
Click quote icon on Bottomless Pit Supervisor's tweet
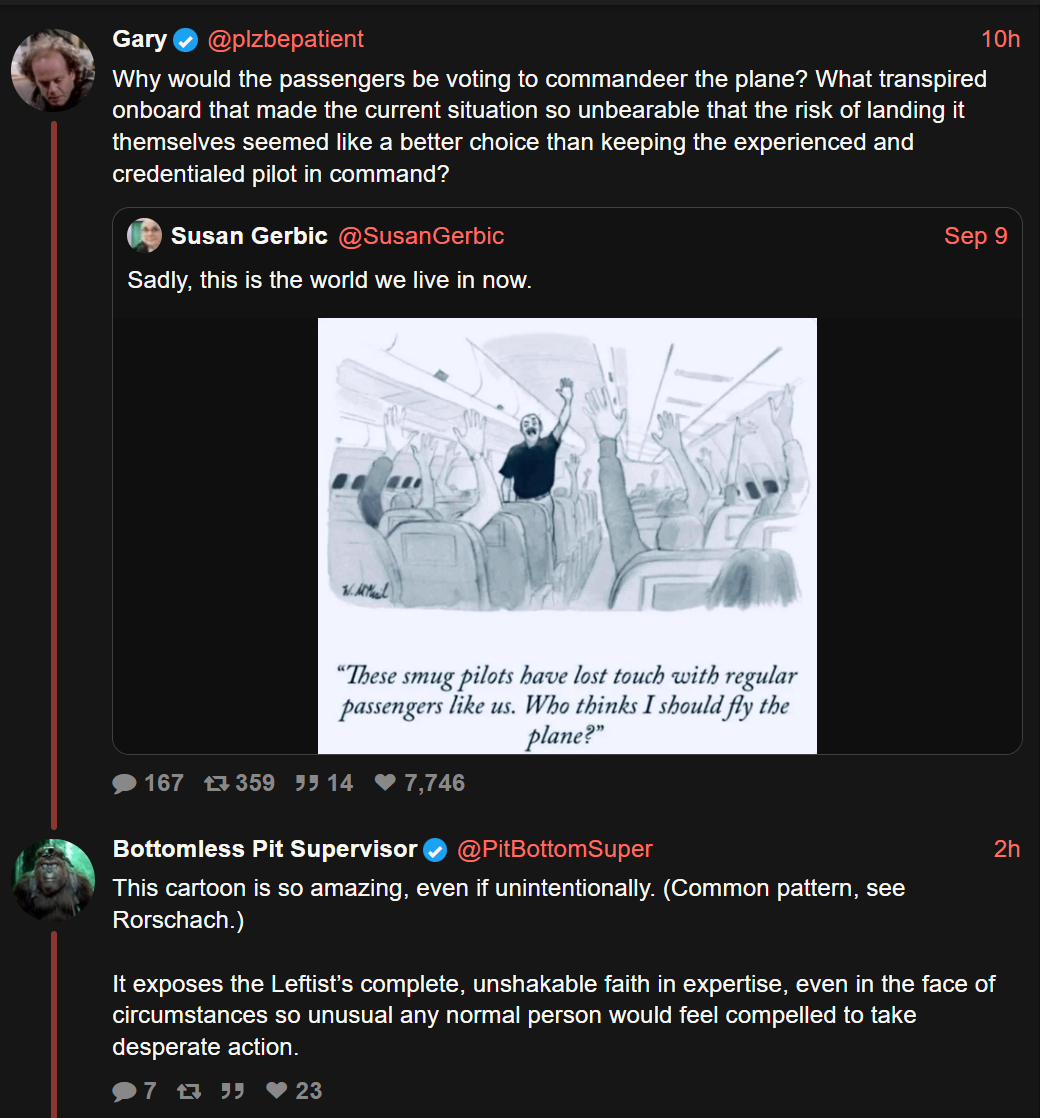[x=232, y=1091]
